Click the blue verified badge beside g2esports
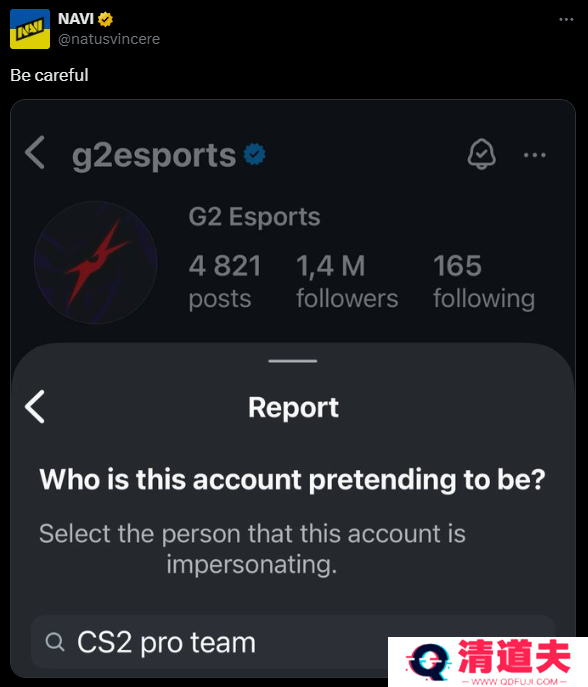This screenshot has height=687, width=588. [255, 154]
